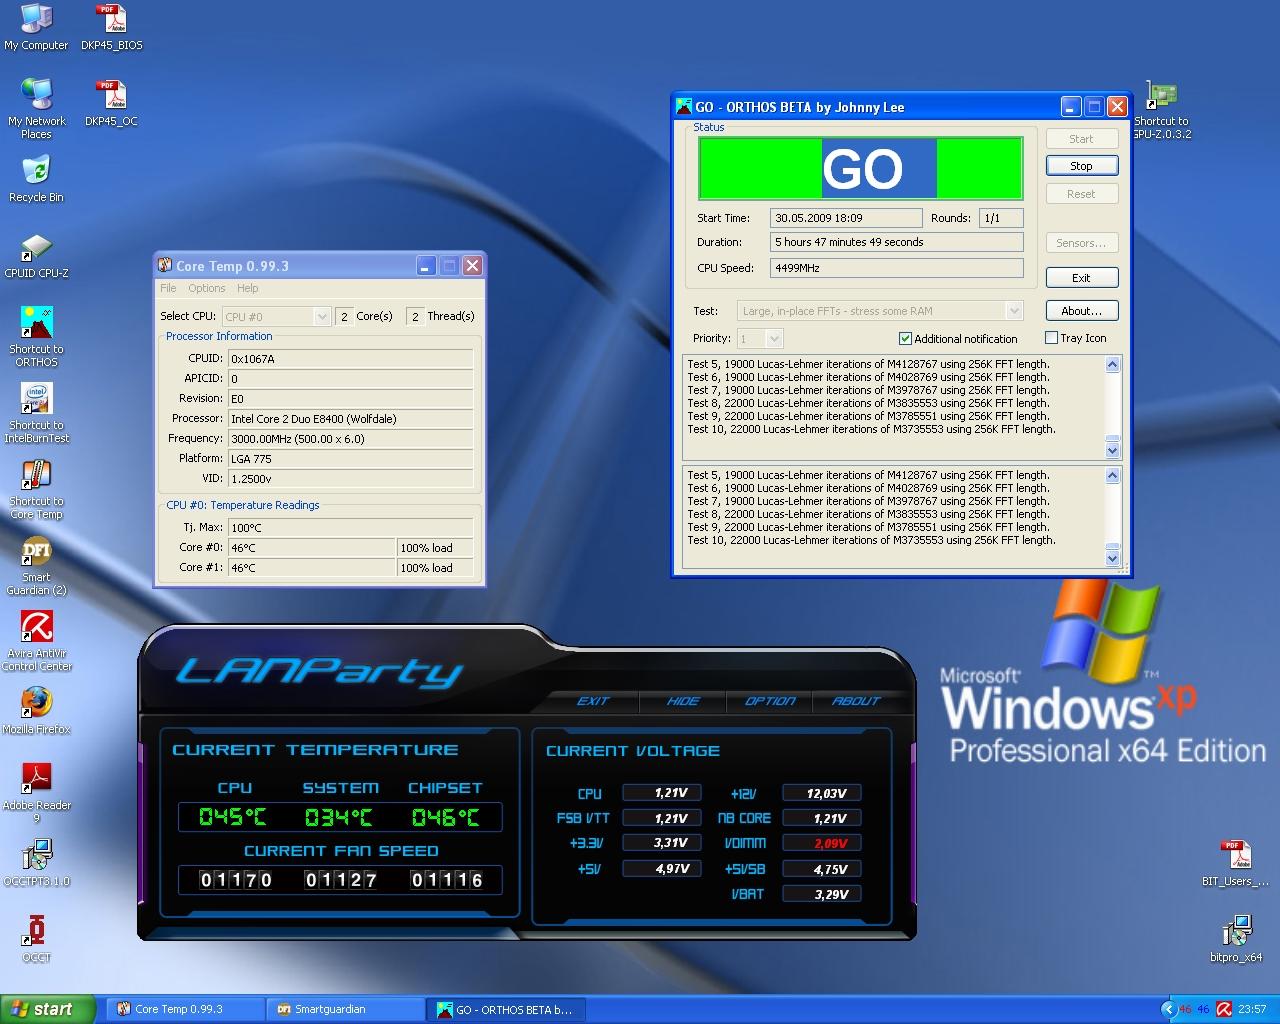Image resolution: width=1280 pixels, height=1024 pixels.
Task: Toggle the Additional notification checkbox
Action: click(905, 338)
